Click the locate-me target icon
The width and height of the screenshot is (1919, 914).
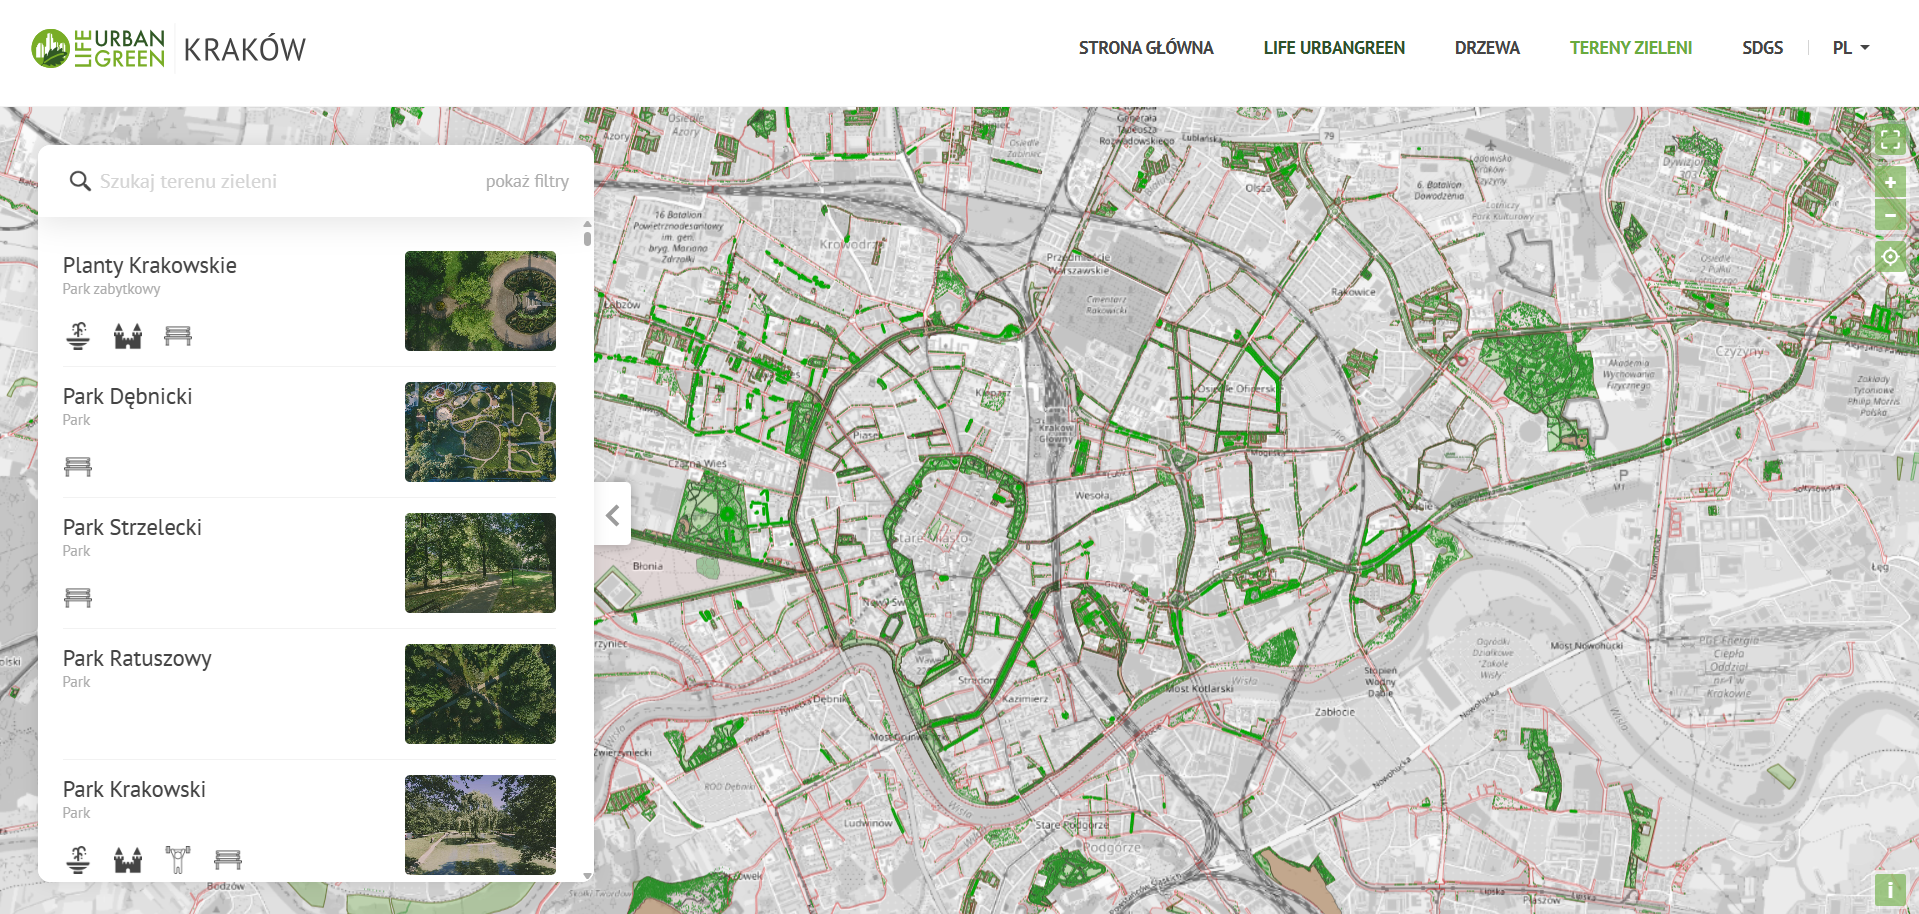click(1889, 257)
